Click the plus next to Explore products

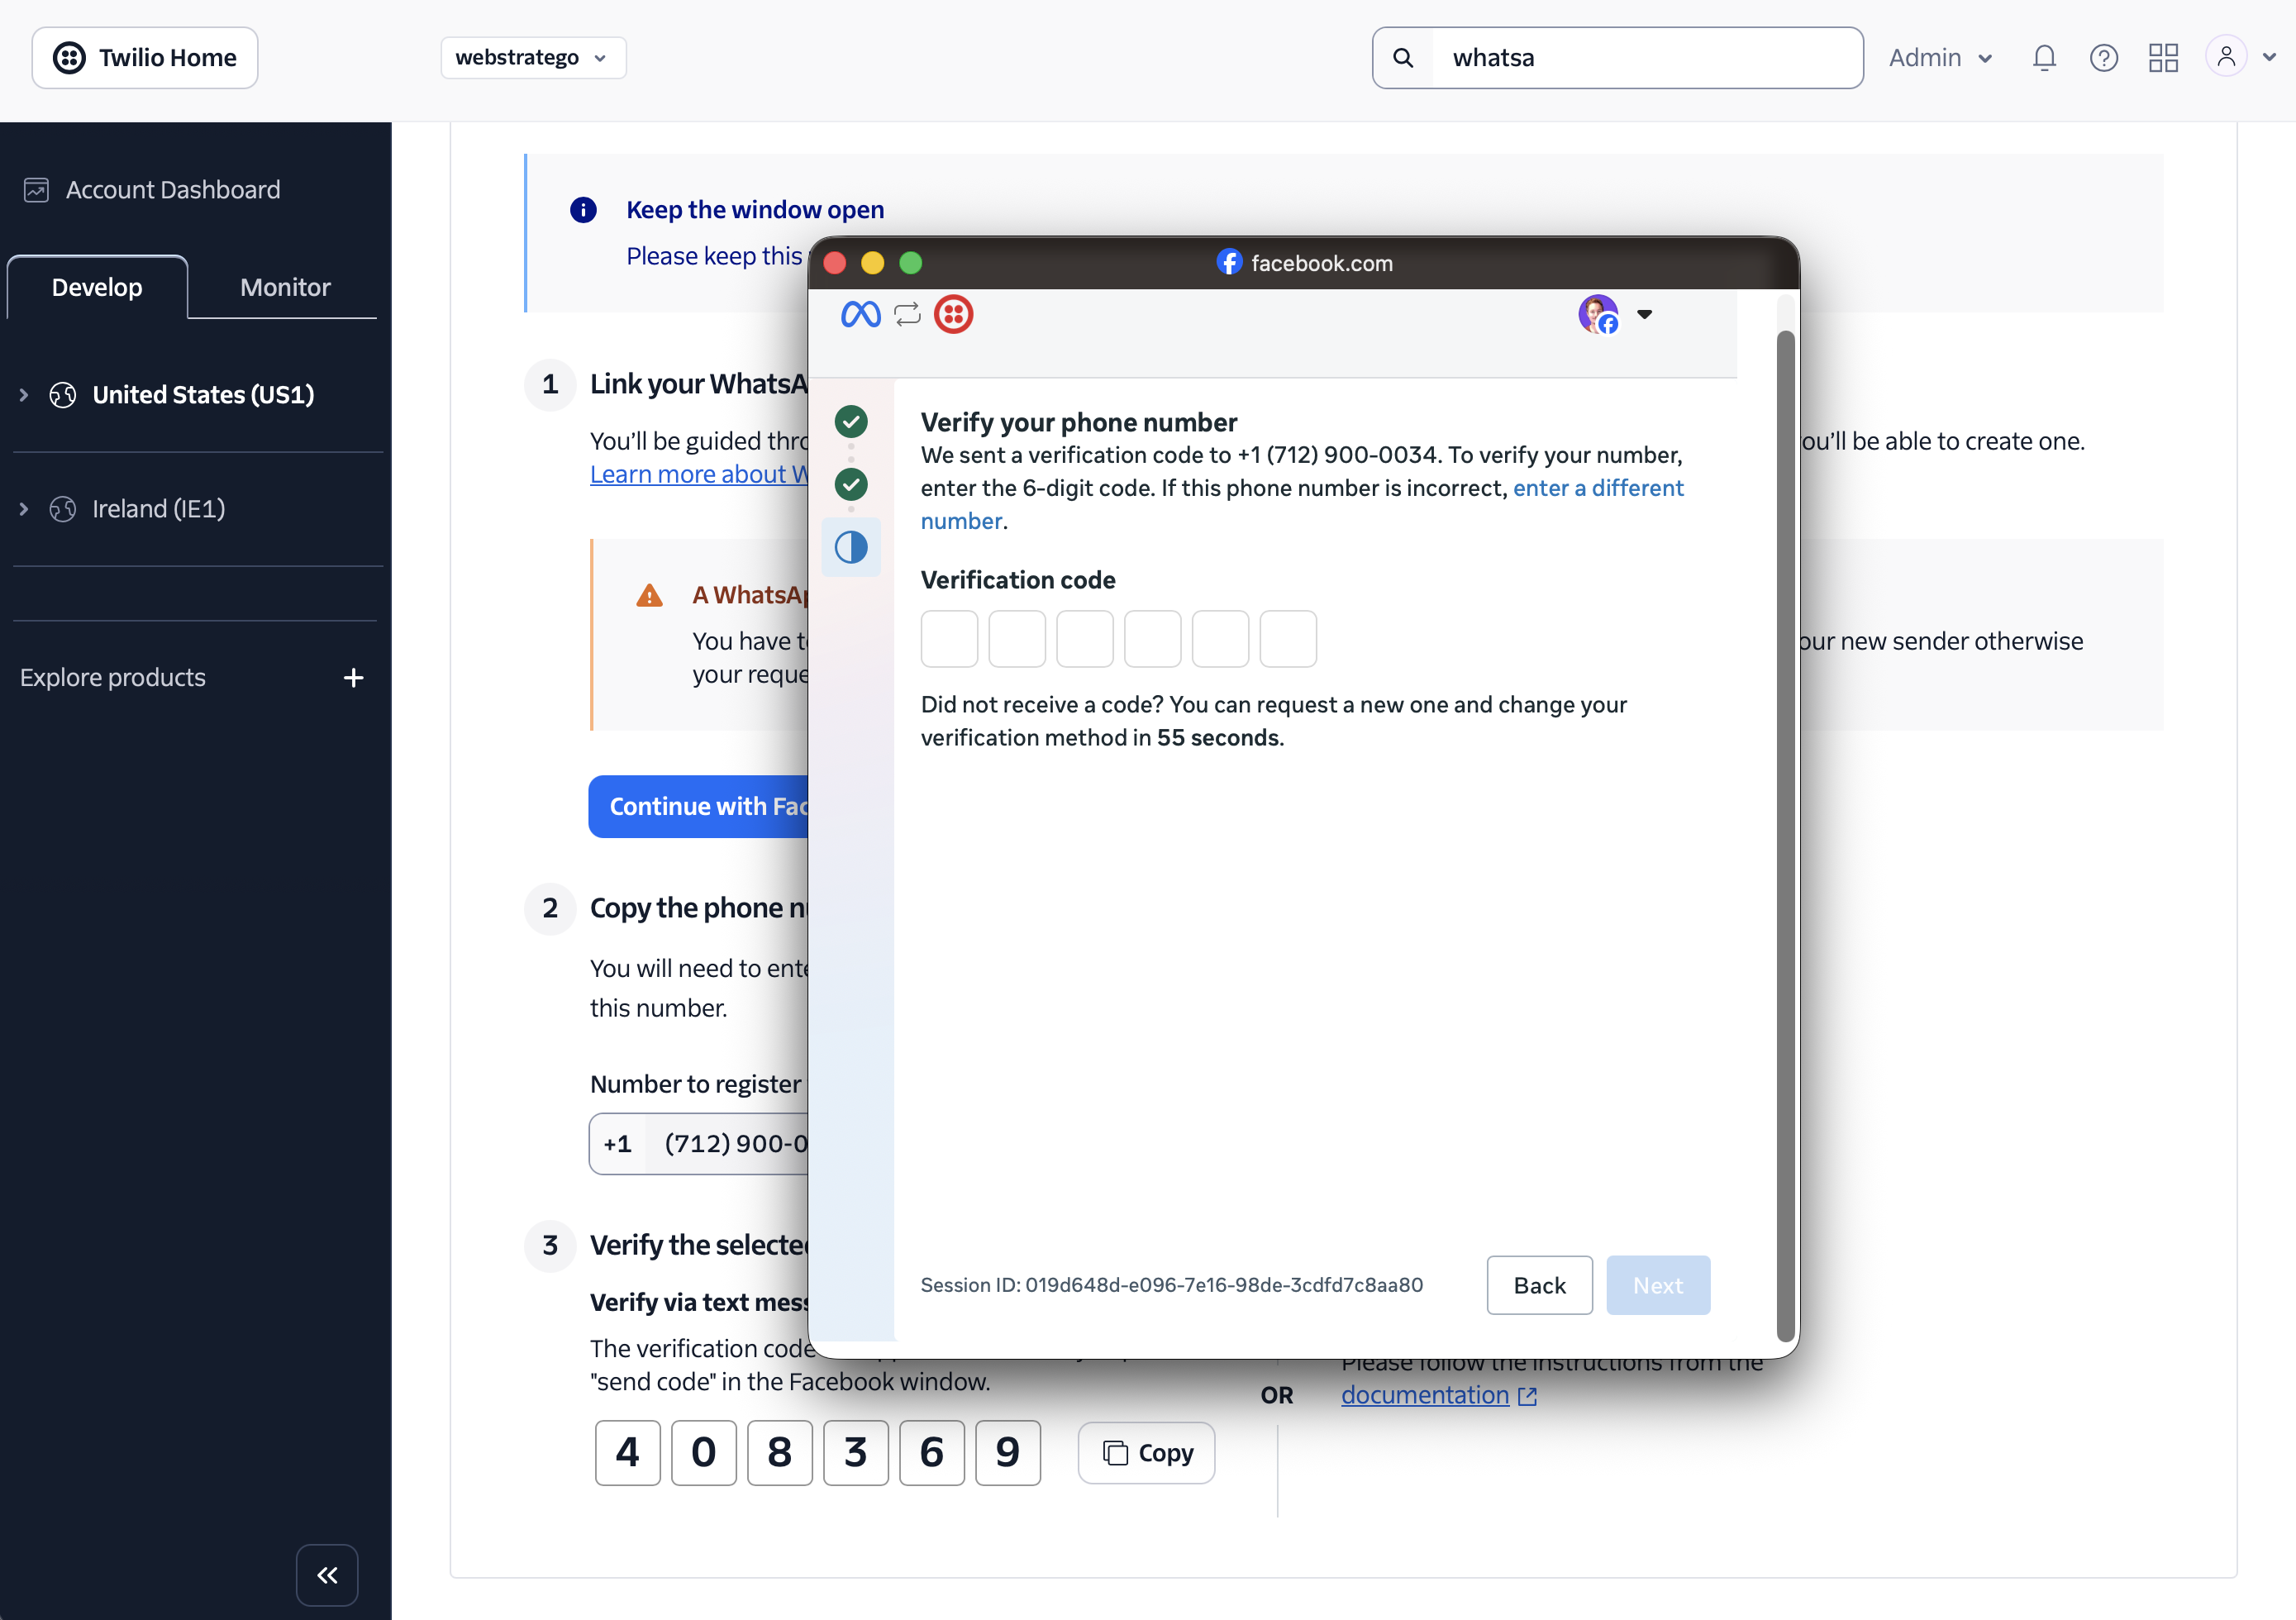[353, 678]
